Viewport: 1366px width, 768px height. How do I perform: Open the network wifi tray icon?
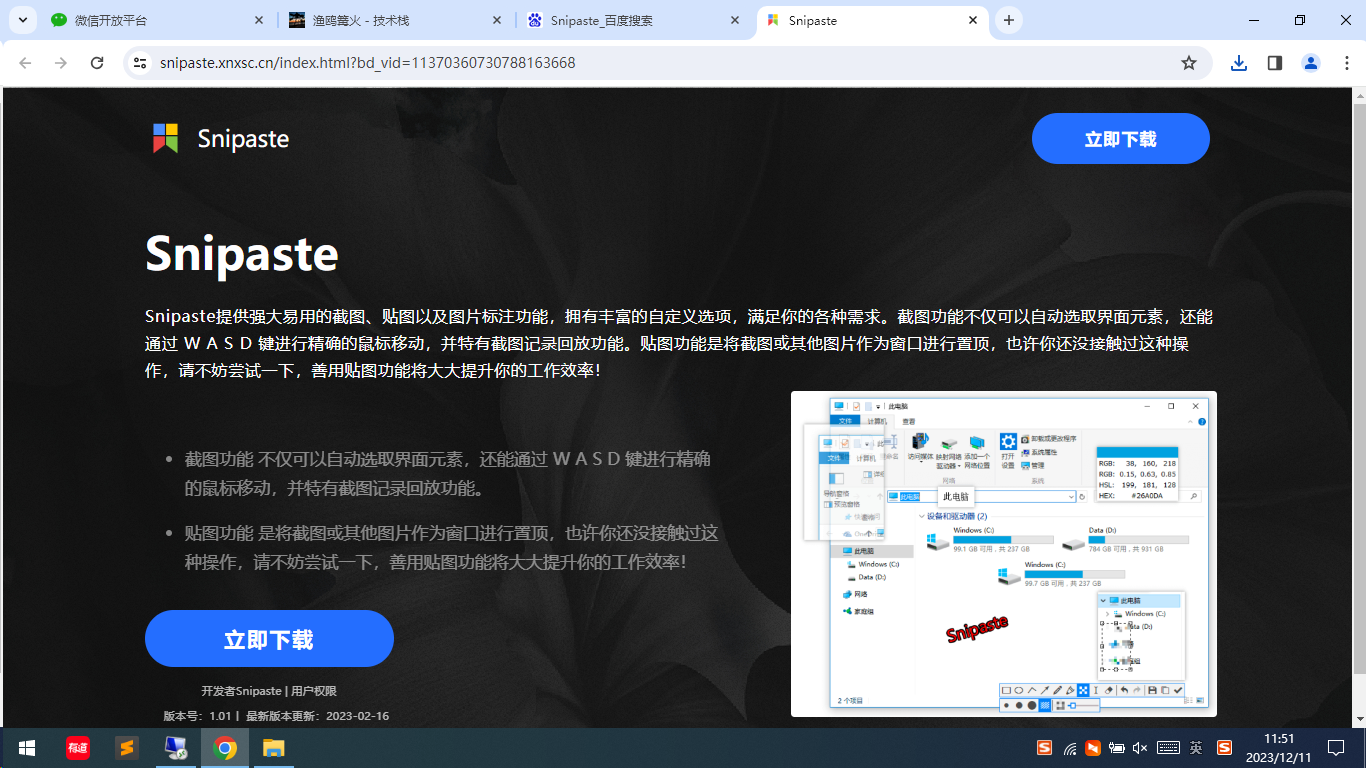pyautogui.click(x=1069, y=748)
